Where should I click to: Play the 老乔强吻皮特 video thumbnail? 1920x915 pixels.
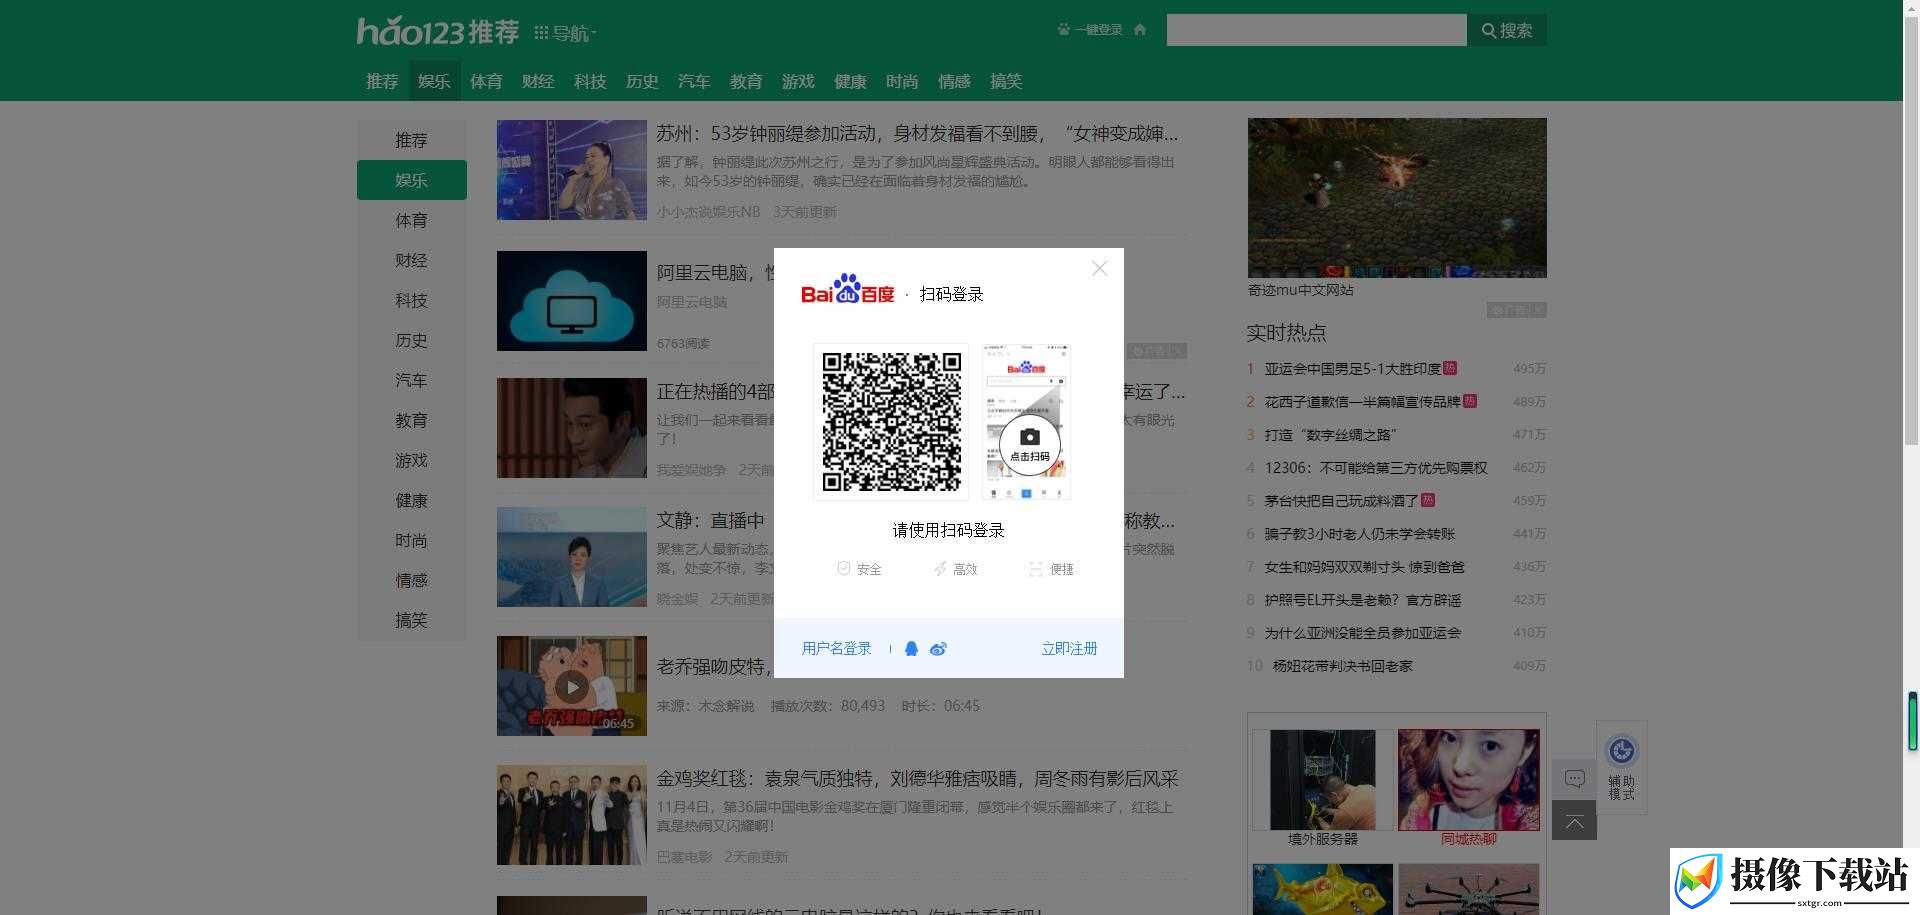tap(572, 686)
